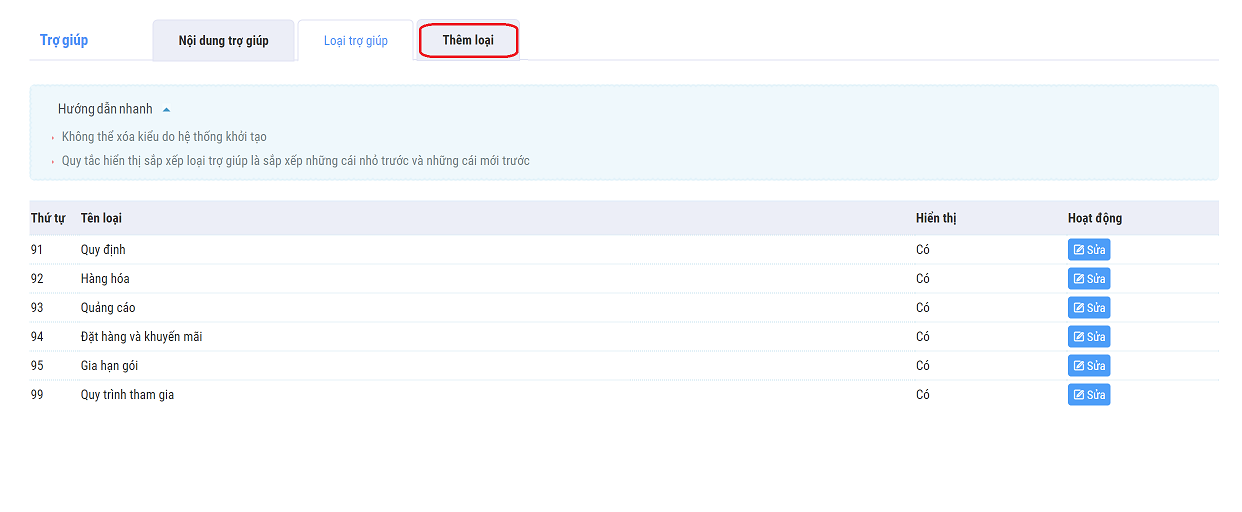The height and width of the screenshot is (512, 1242).
Task: Edit the Đặt hàng và khuyến mãi row
Action: pyautogui.click(x=1088, y=337)
